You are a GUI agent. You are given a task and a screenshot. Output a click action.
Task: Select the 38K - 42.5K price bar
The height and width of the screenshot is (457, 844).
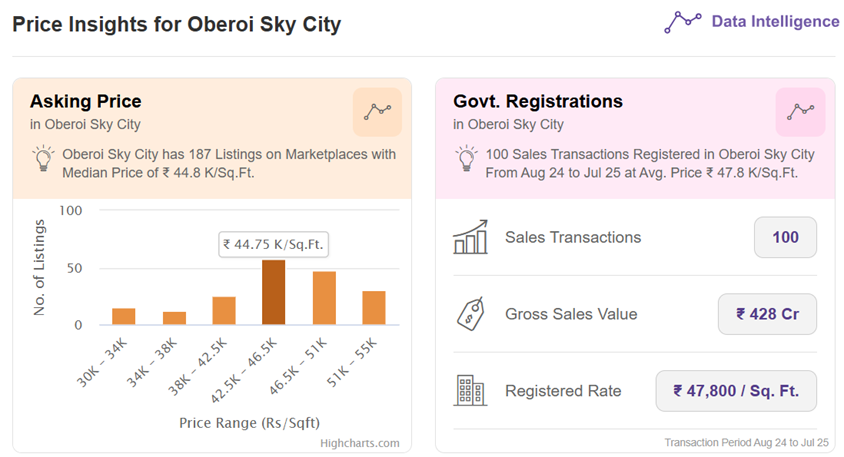coord(224,310)
